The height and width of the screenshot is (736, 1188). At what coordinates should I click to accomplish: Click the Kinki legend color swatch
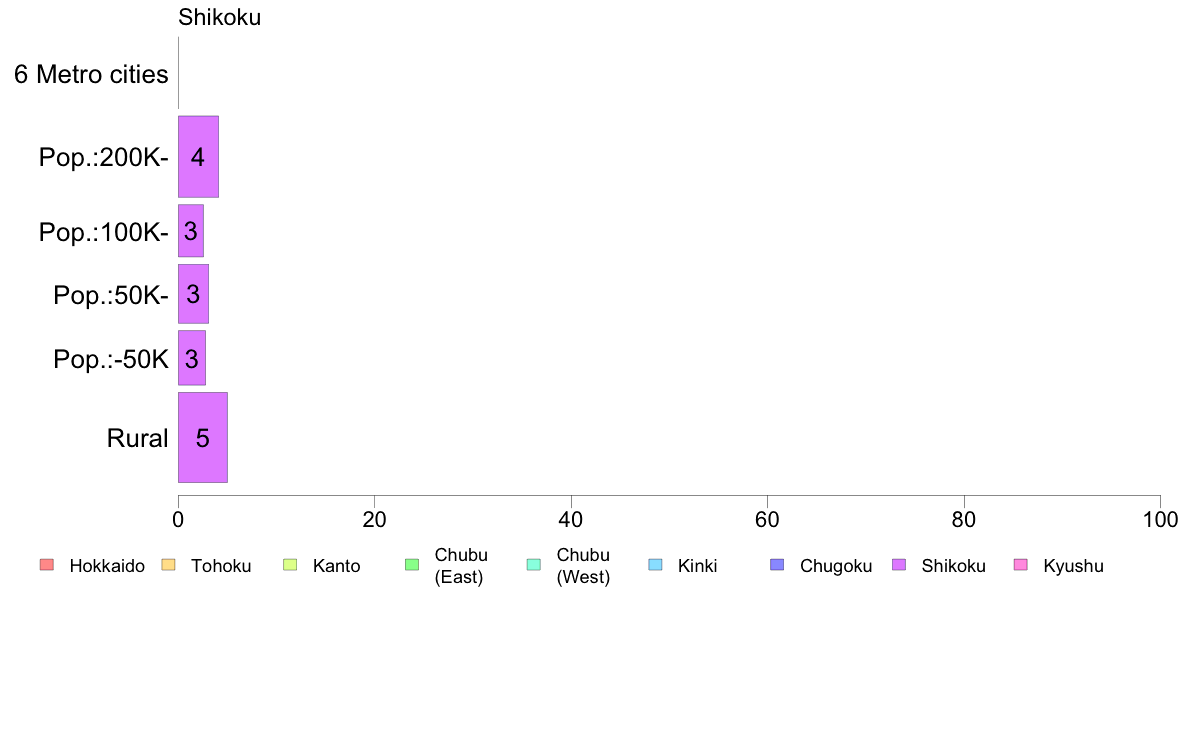click(655, 565)
